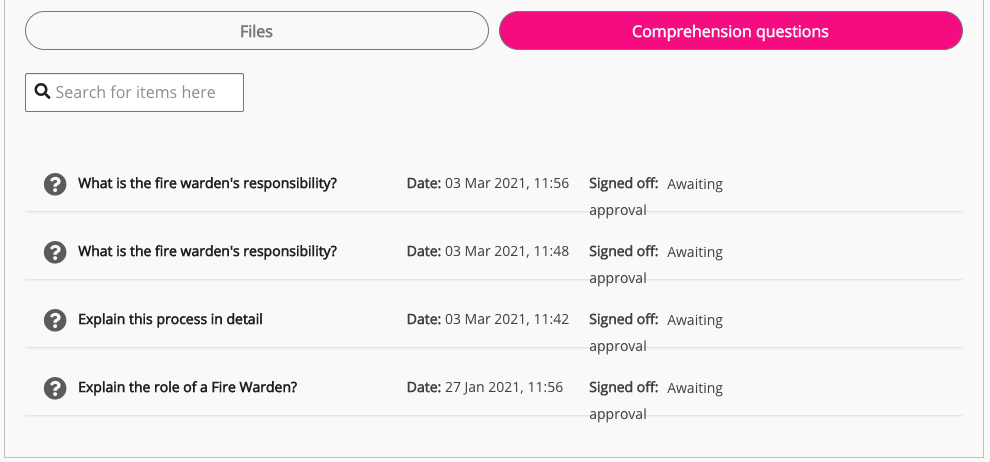The image size is (990, 462).
Task: Click question icon beside 'Explain this process in detail'
Action: pos(55,320)
